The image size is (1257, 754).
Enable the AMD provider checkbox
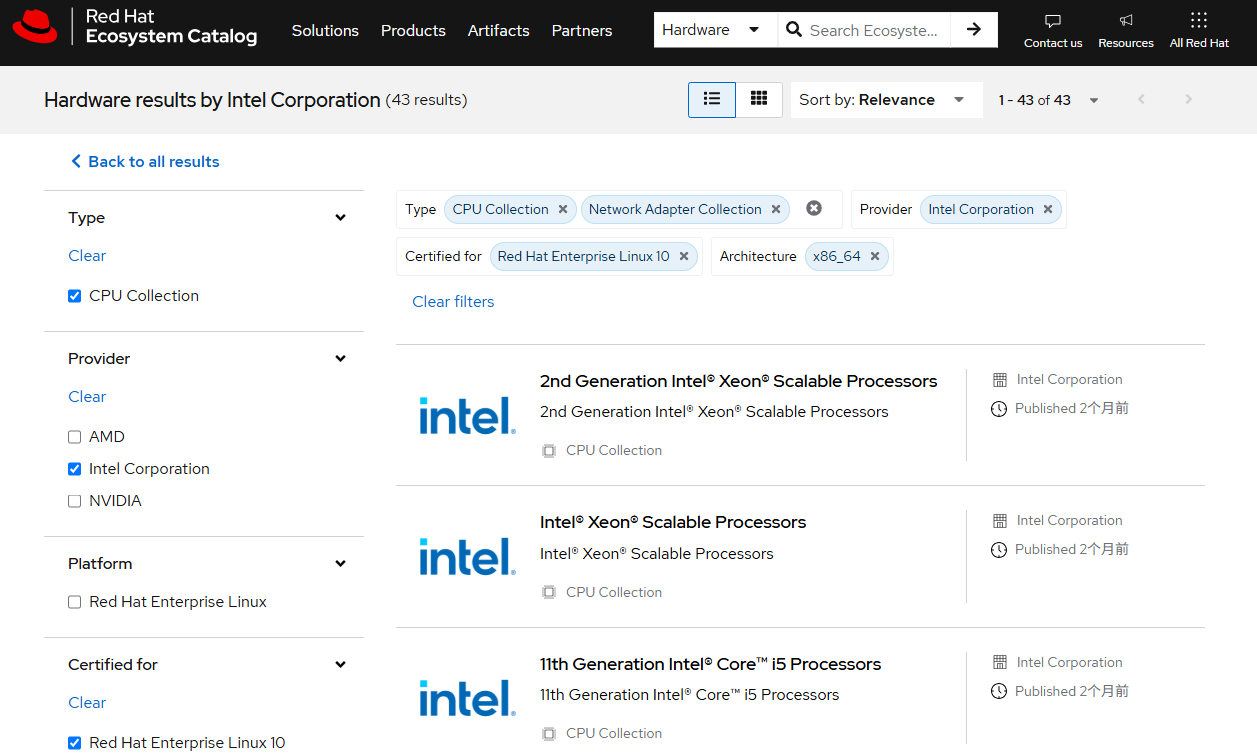point(74,436)
